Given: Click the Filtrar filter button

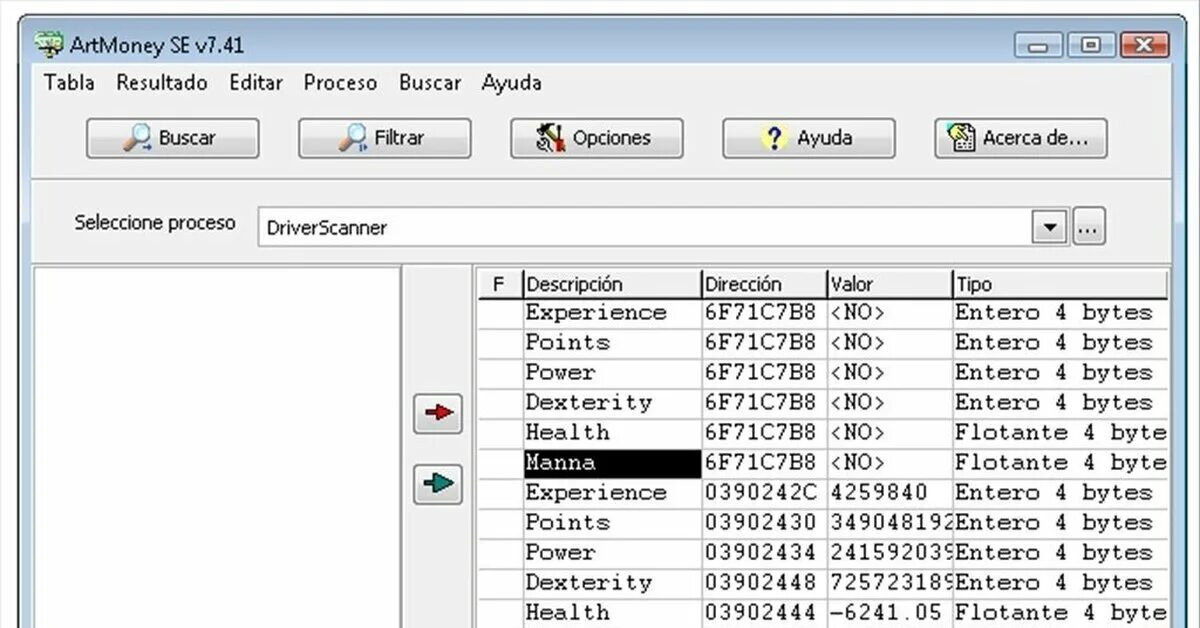Looking at the screenshot, I should click(x=385, y=138).
